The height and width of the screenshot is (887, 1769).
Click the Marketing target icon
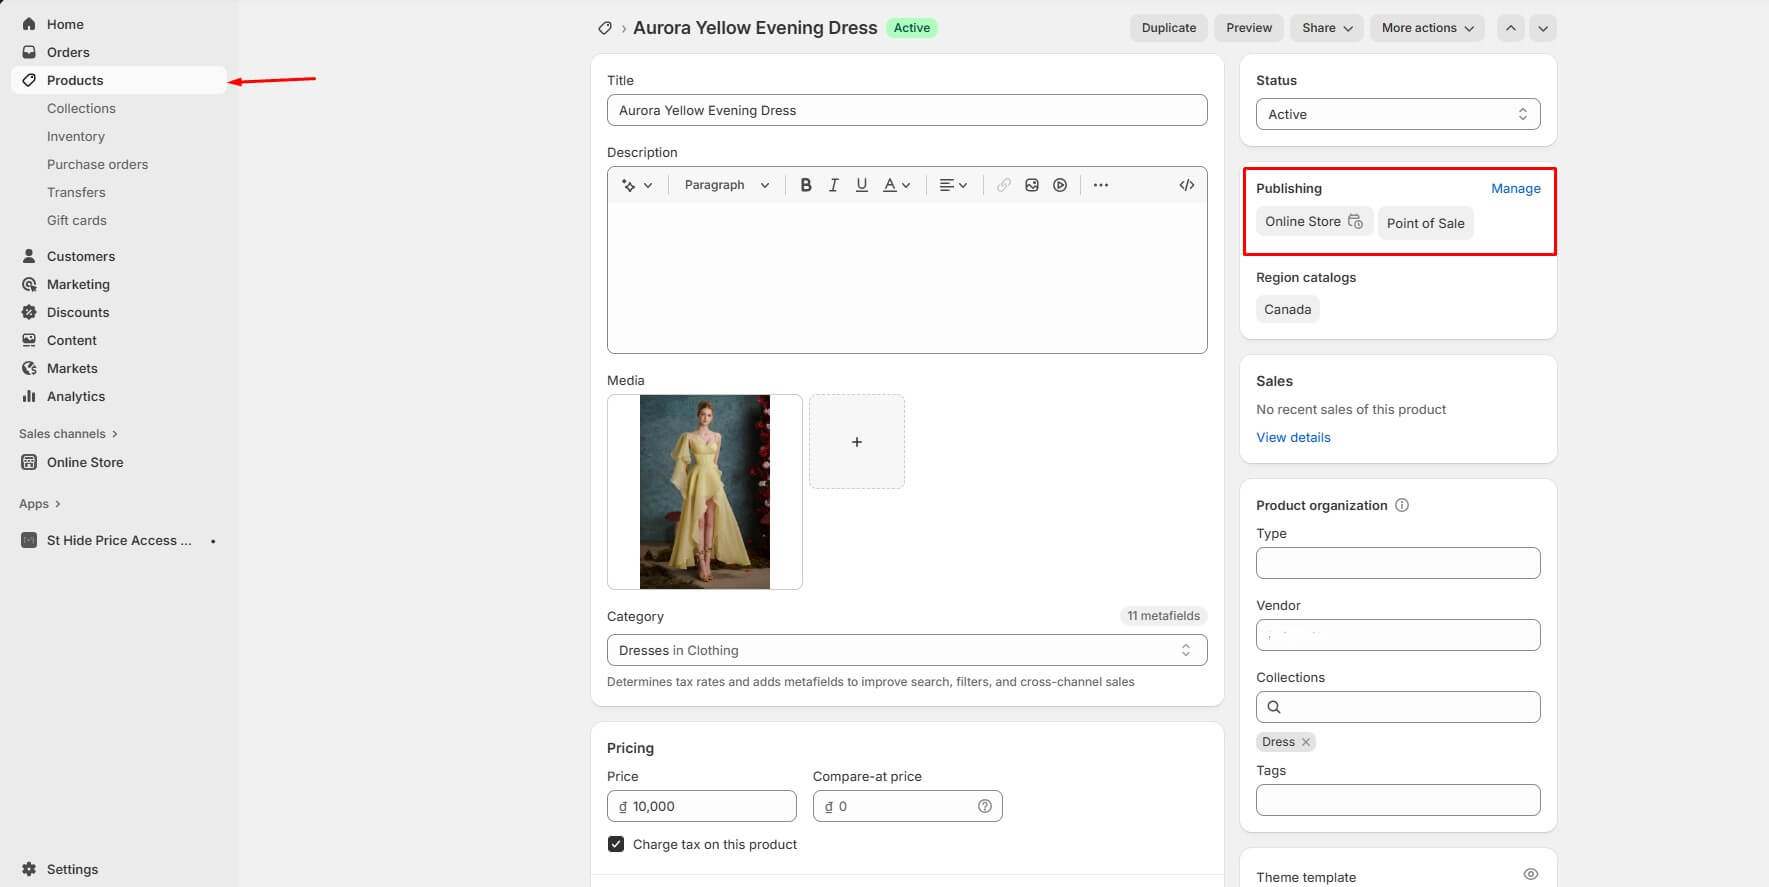[29, 284]
